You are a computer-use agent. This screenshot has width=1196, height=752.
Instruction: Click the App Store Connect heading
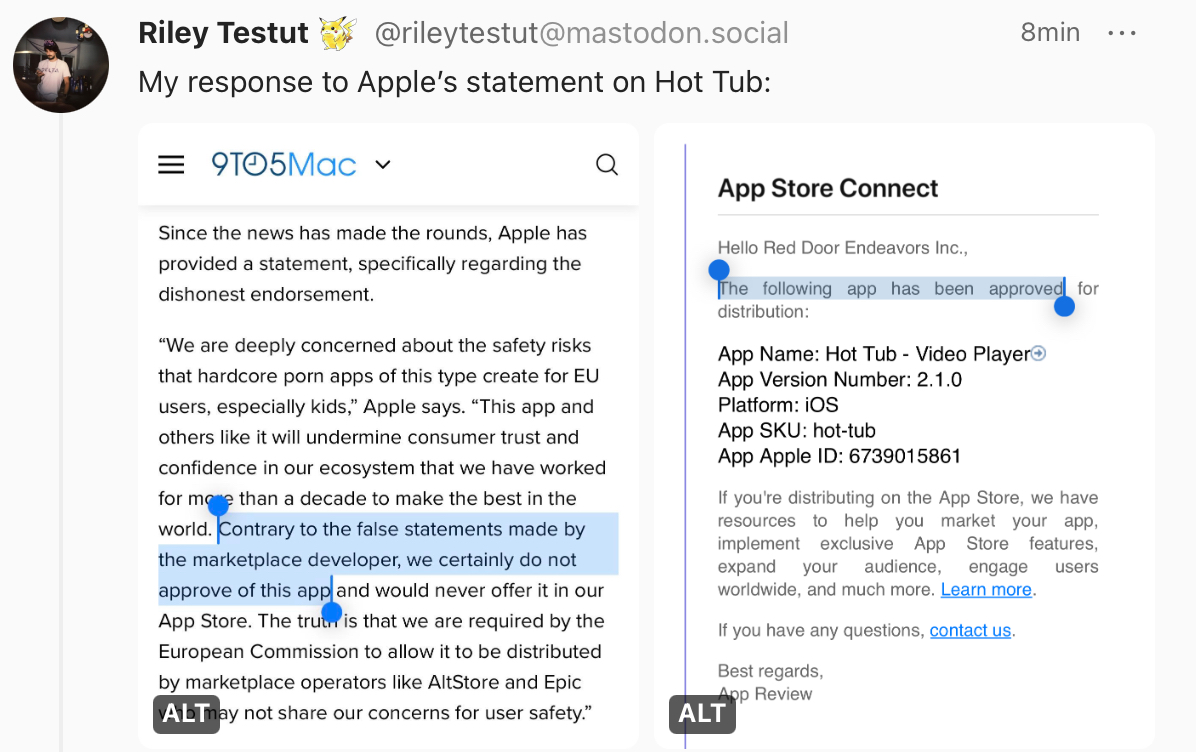pos(828,188)
